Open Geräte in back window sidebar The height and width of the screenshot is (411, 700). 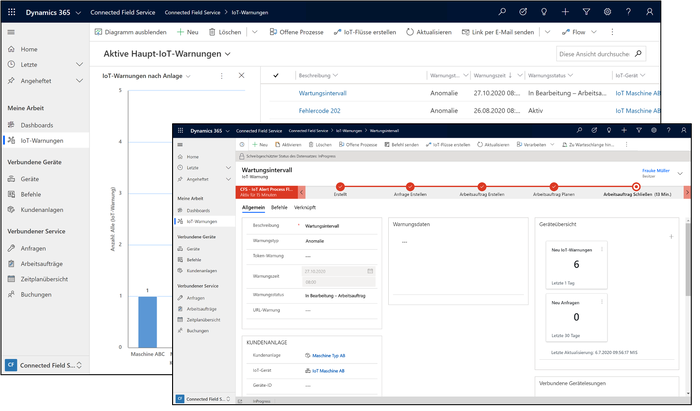coord(29,179)
